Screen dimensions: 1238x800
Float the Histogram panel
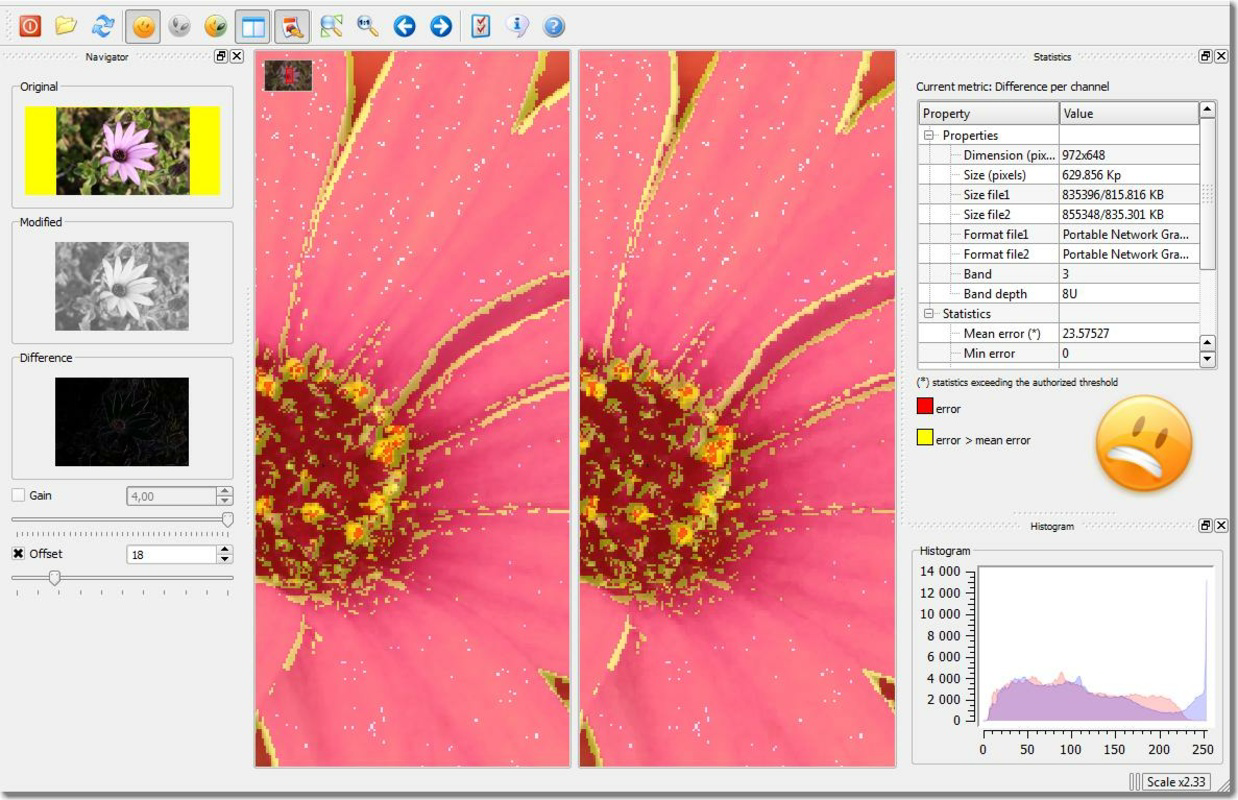click(x=1206, y=526)
